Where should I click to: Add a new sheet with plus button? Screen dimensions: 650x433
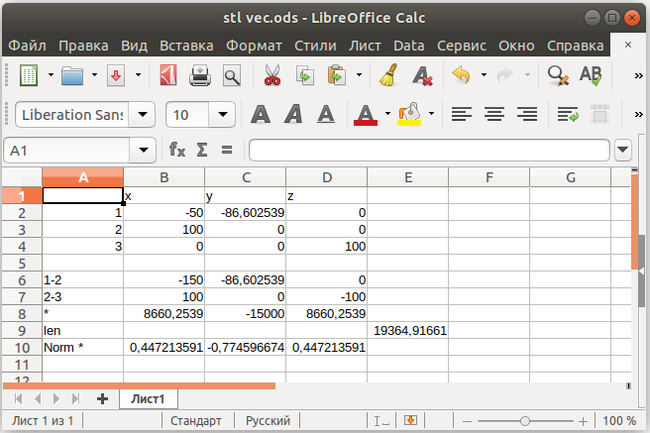coord(101,398)
